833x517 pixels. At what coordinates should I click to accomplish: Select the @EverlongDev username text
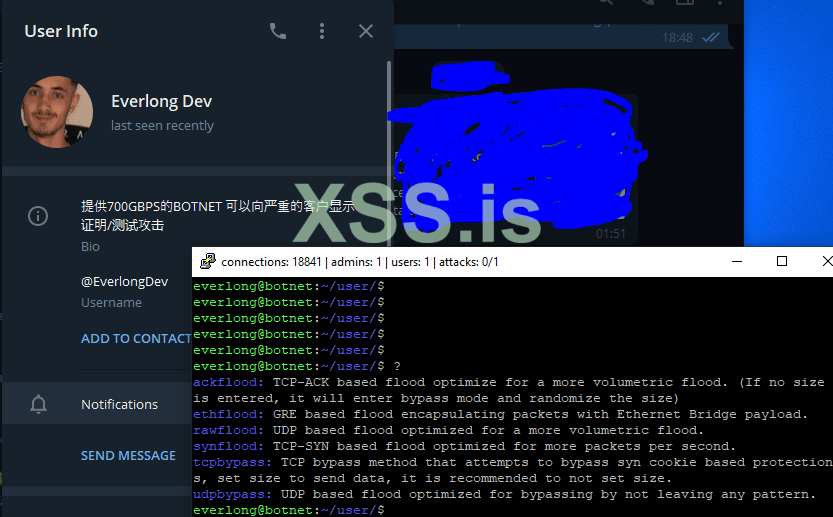pos(124,282)
